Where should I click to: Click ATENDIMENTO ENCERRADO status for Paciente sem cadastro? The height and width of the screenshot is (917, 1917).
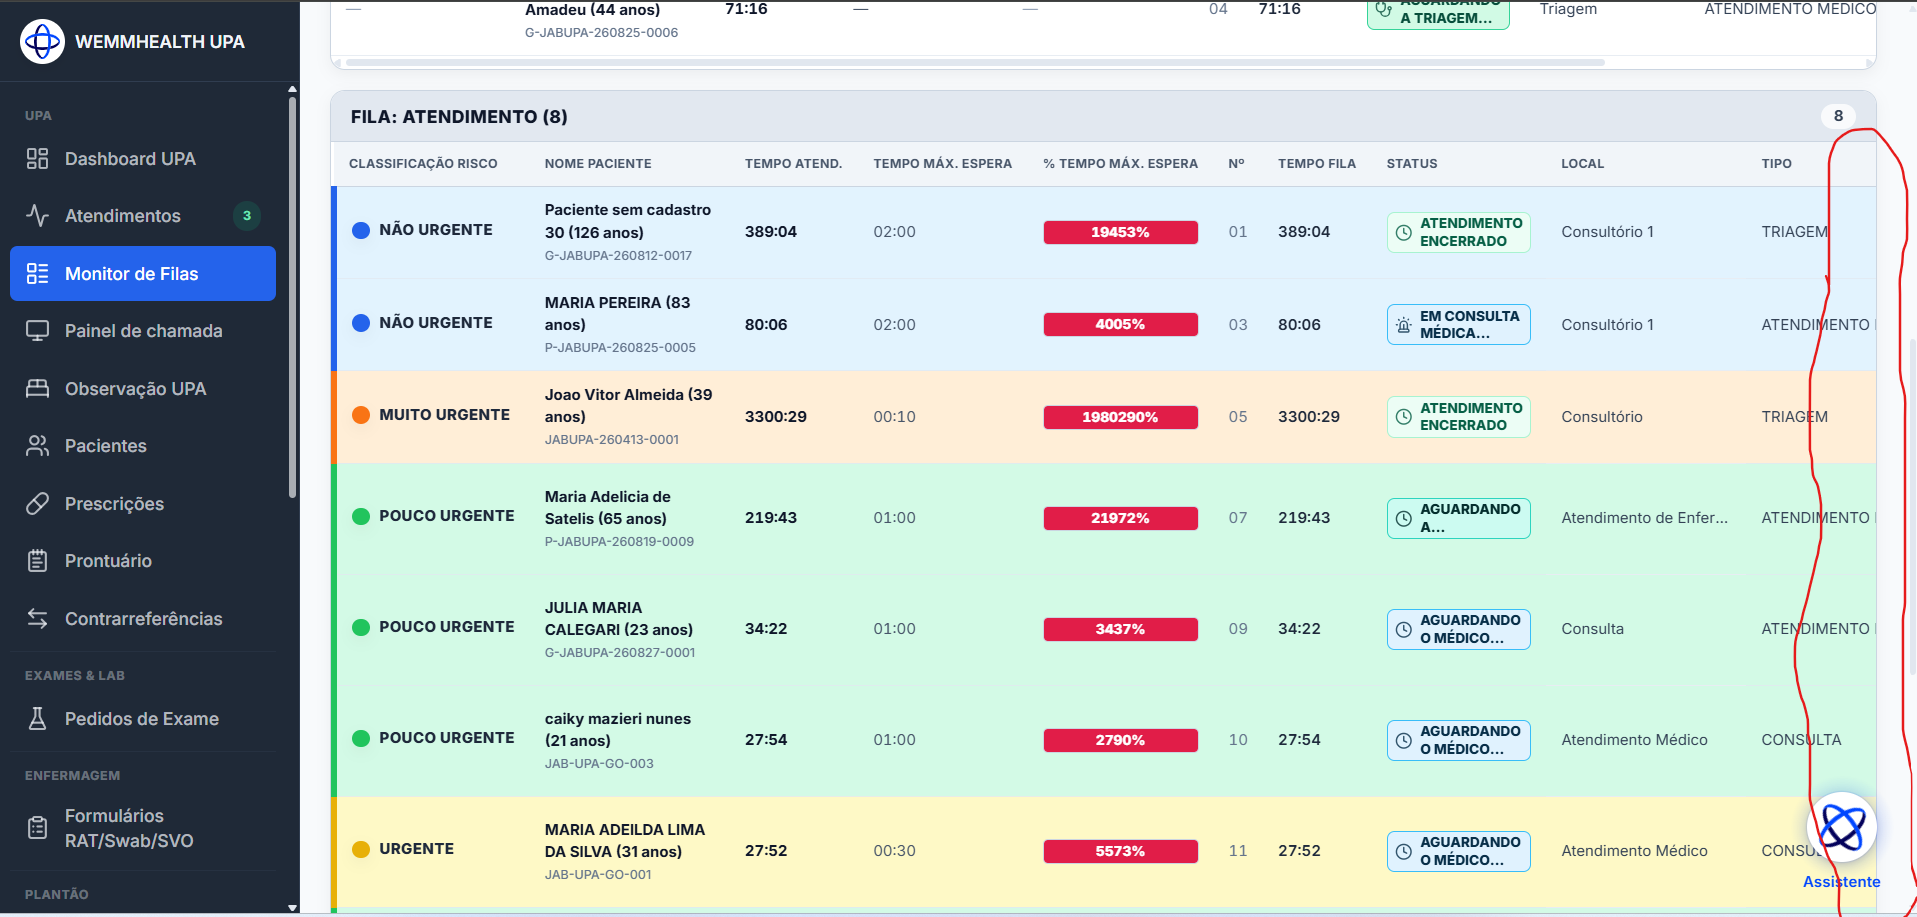point(1458,232)
